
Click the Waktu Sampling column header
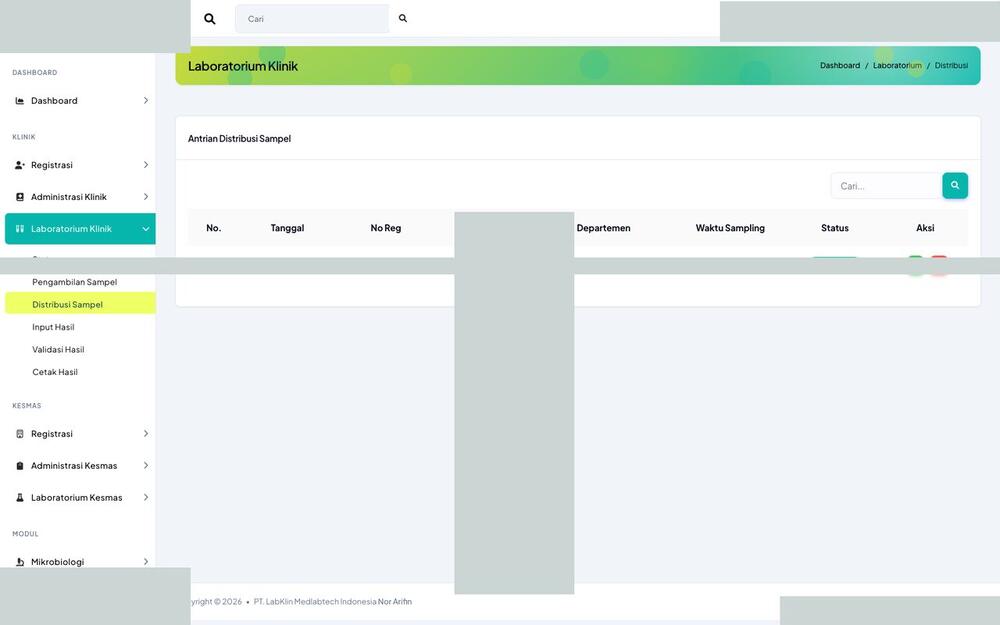pyautogui.click(x=730, y=228)
